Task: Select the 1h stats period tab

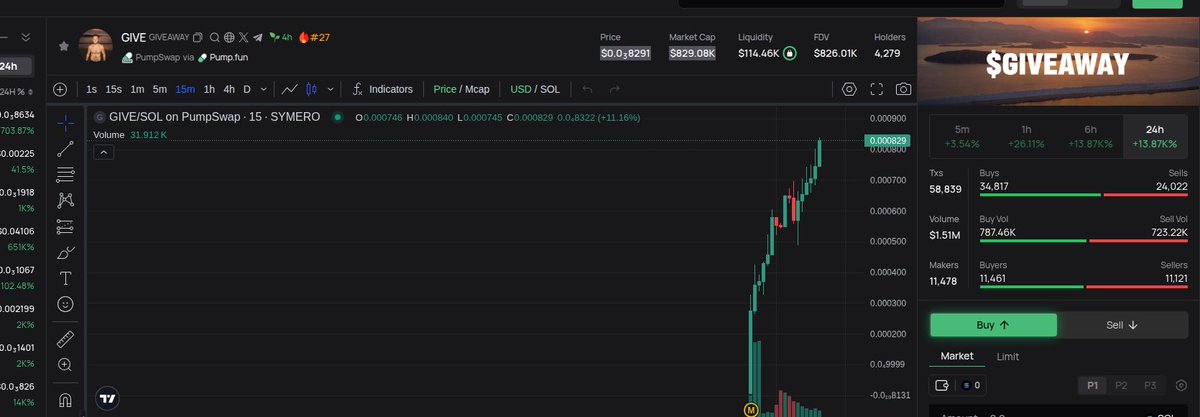Action: coord(1026,137)
